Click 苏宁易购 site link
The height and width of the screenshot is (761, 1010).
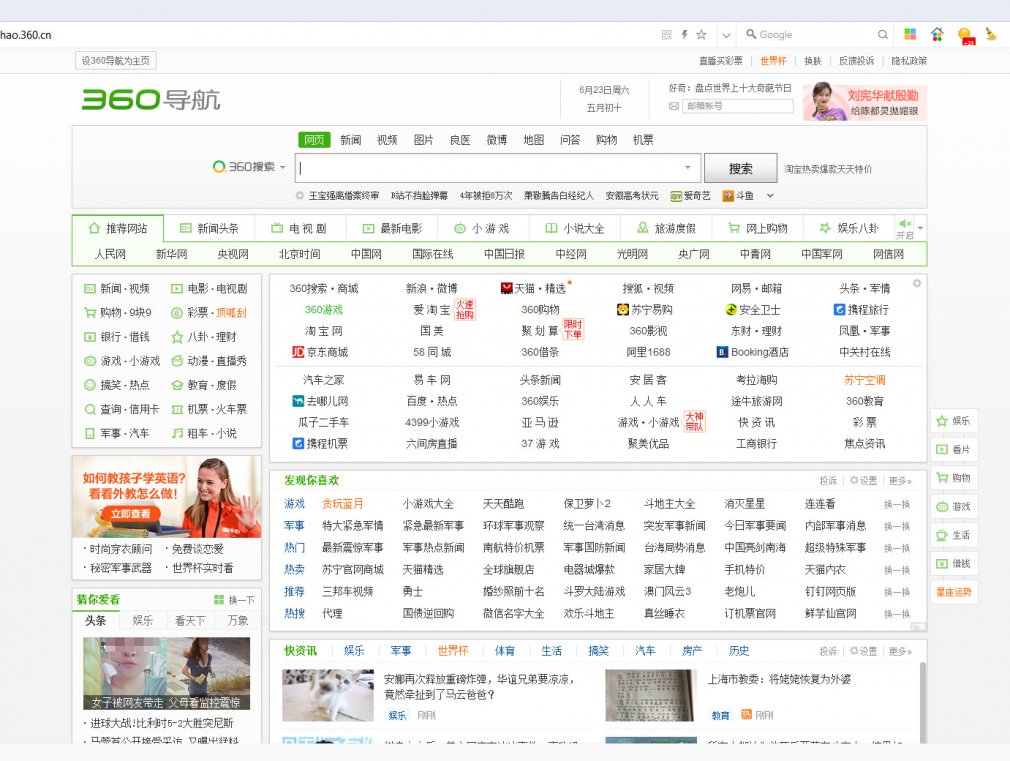coord(645,309)
